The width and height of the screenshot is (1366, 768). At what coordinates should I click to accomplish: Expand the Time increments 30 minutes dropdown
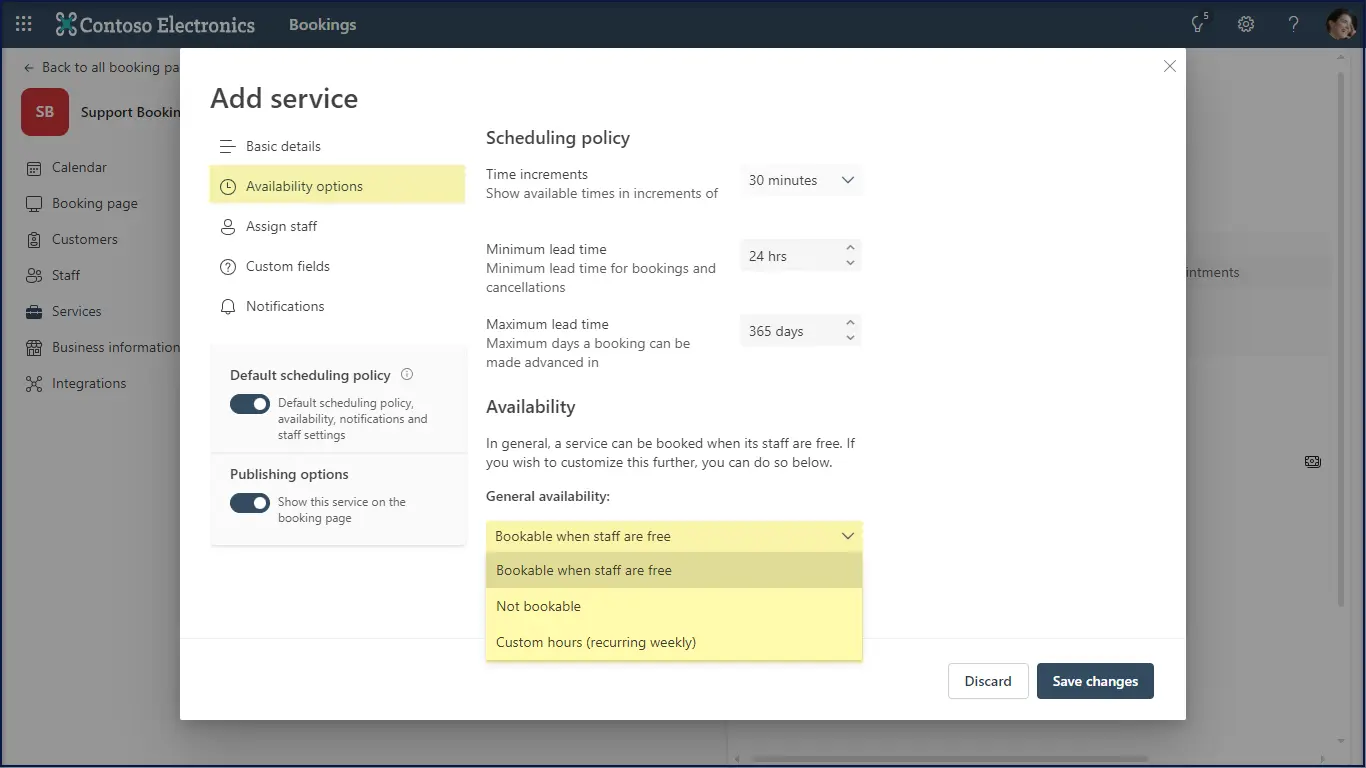tap(801, 181)
